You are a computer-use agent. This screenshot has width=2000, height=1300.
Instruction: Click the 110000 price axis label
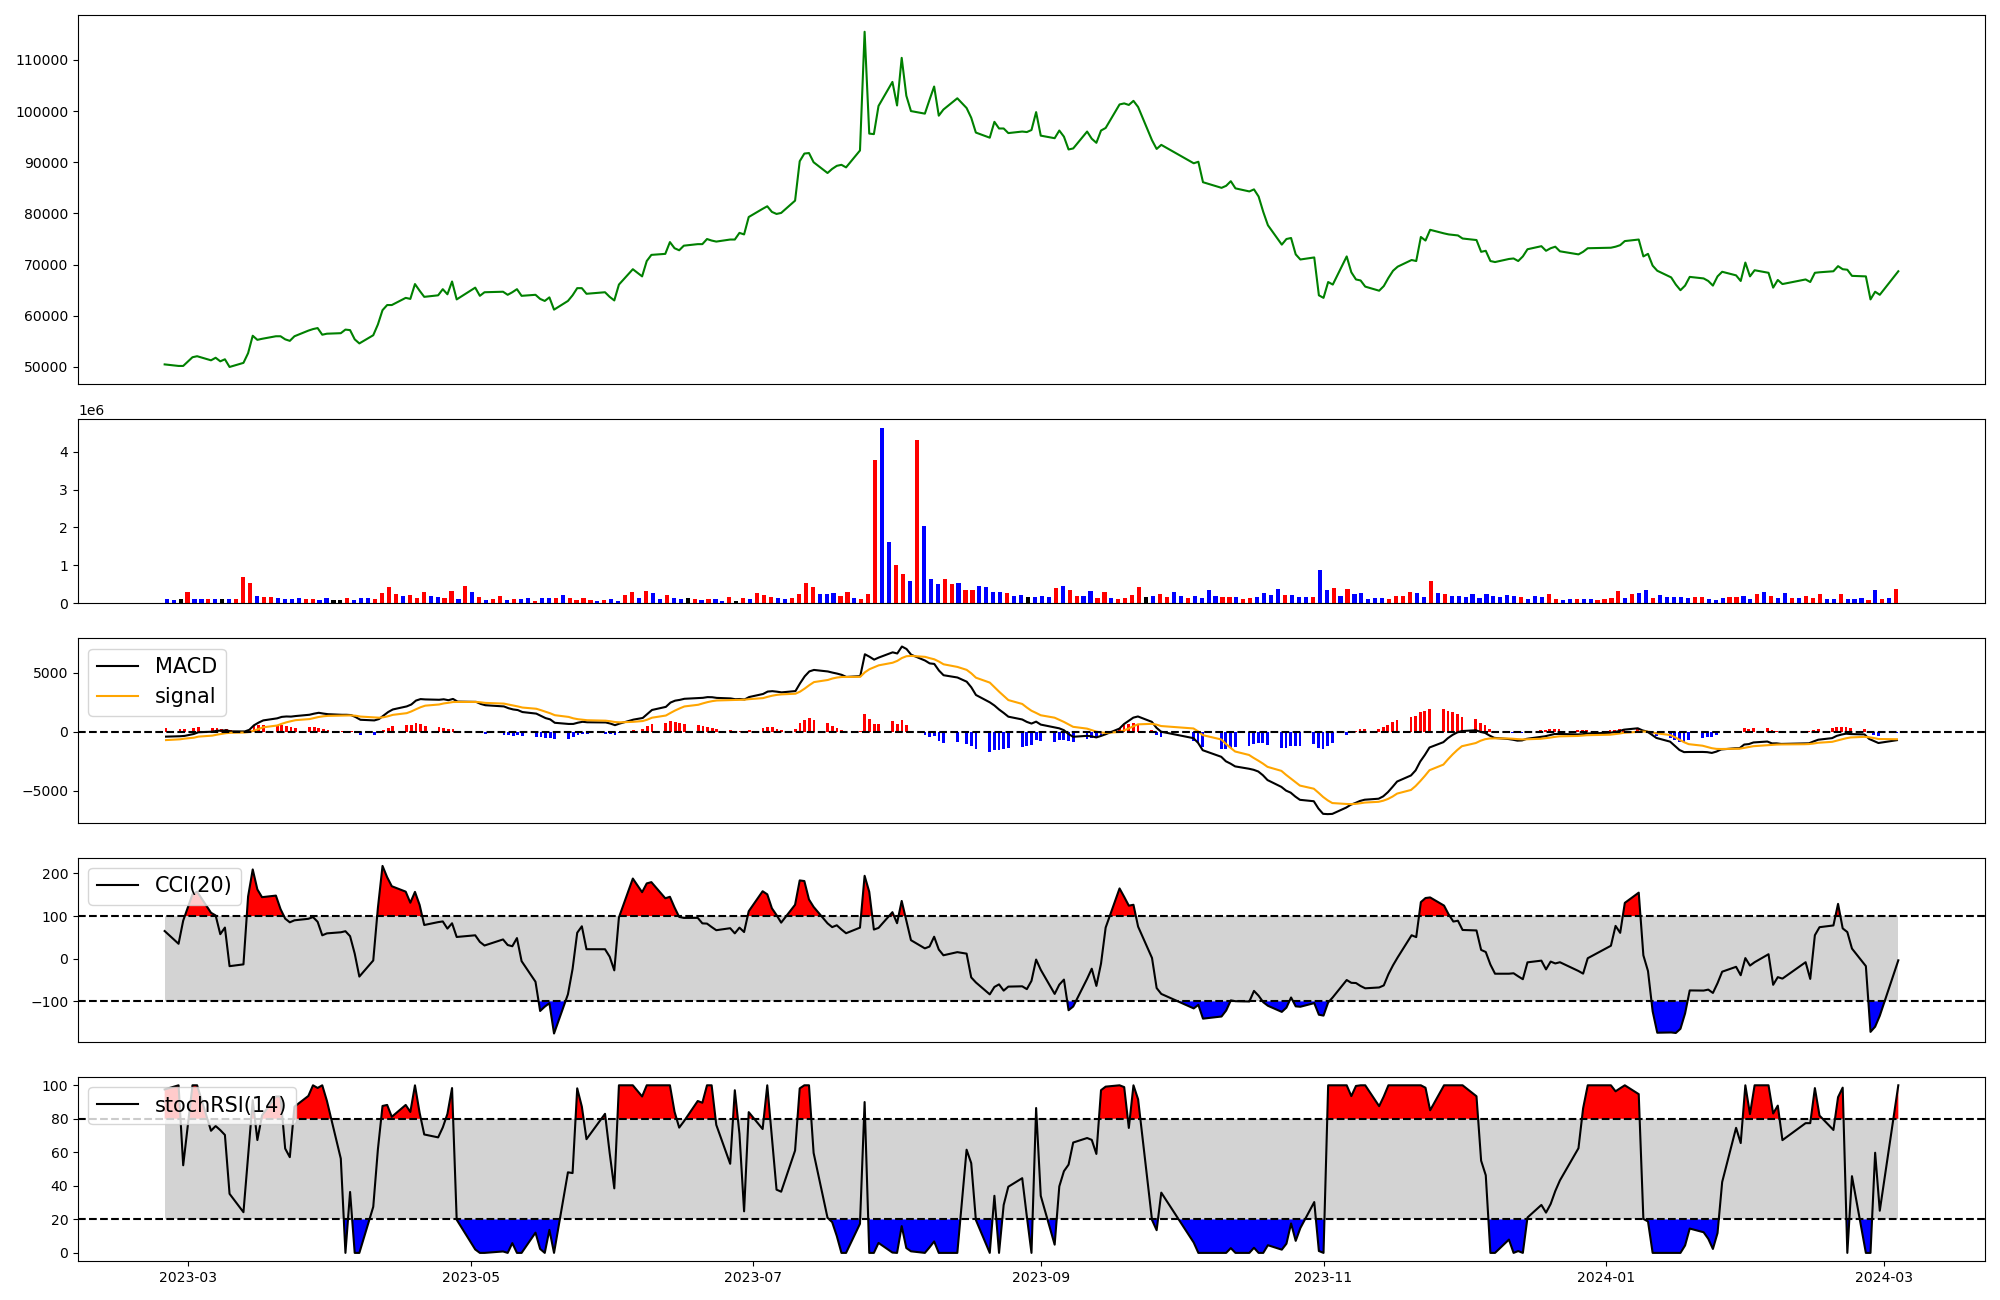click(x=42, y=60)
